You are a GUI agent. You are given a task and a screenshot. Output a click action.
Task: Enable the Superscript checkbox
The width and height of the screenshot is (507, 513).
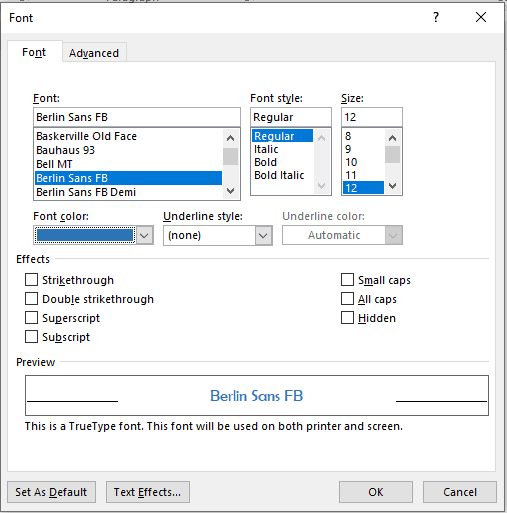point(31,318)
